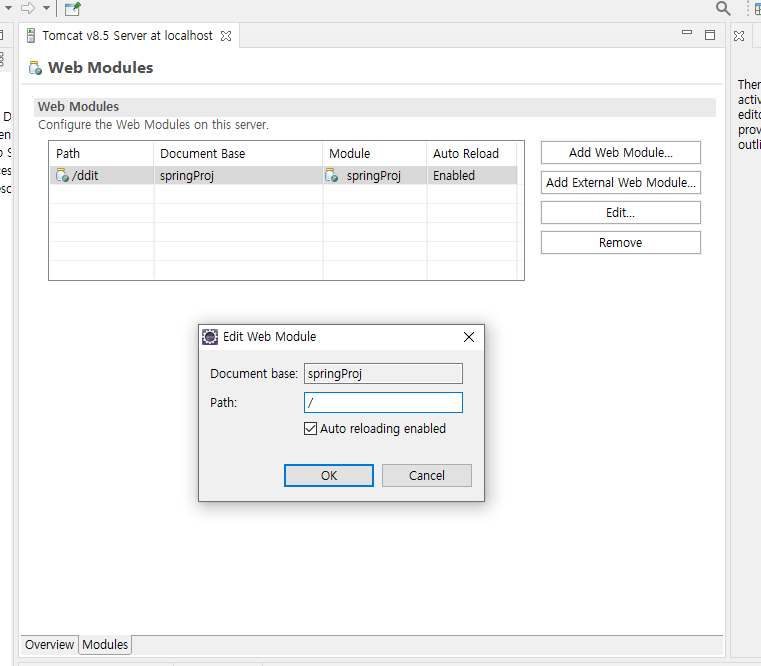Screen dimensions: 761x666
Task: Click the Module column header
Action: [x=375, y=153]
